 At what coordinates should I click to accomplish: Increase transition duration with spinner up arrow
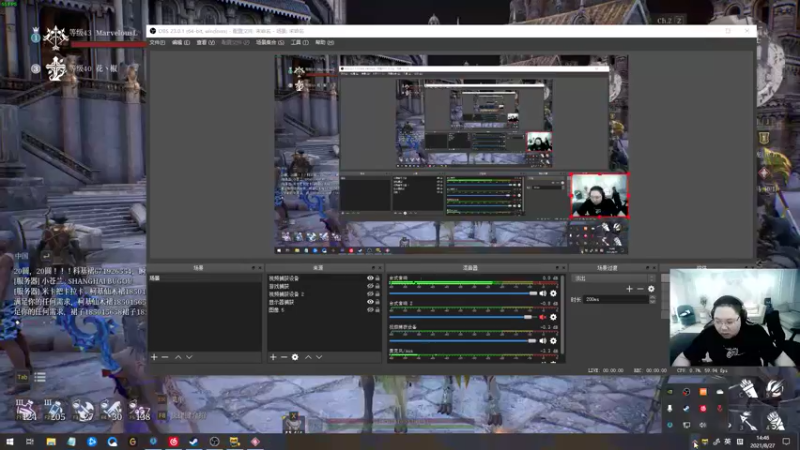pos(652,297)
